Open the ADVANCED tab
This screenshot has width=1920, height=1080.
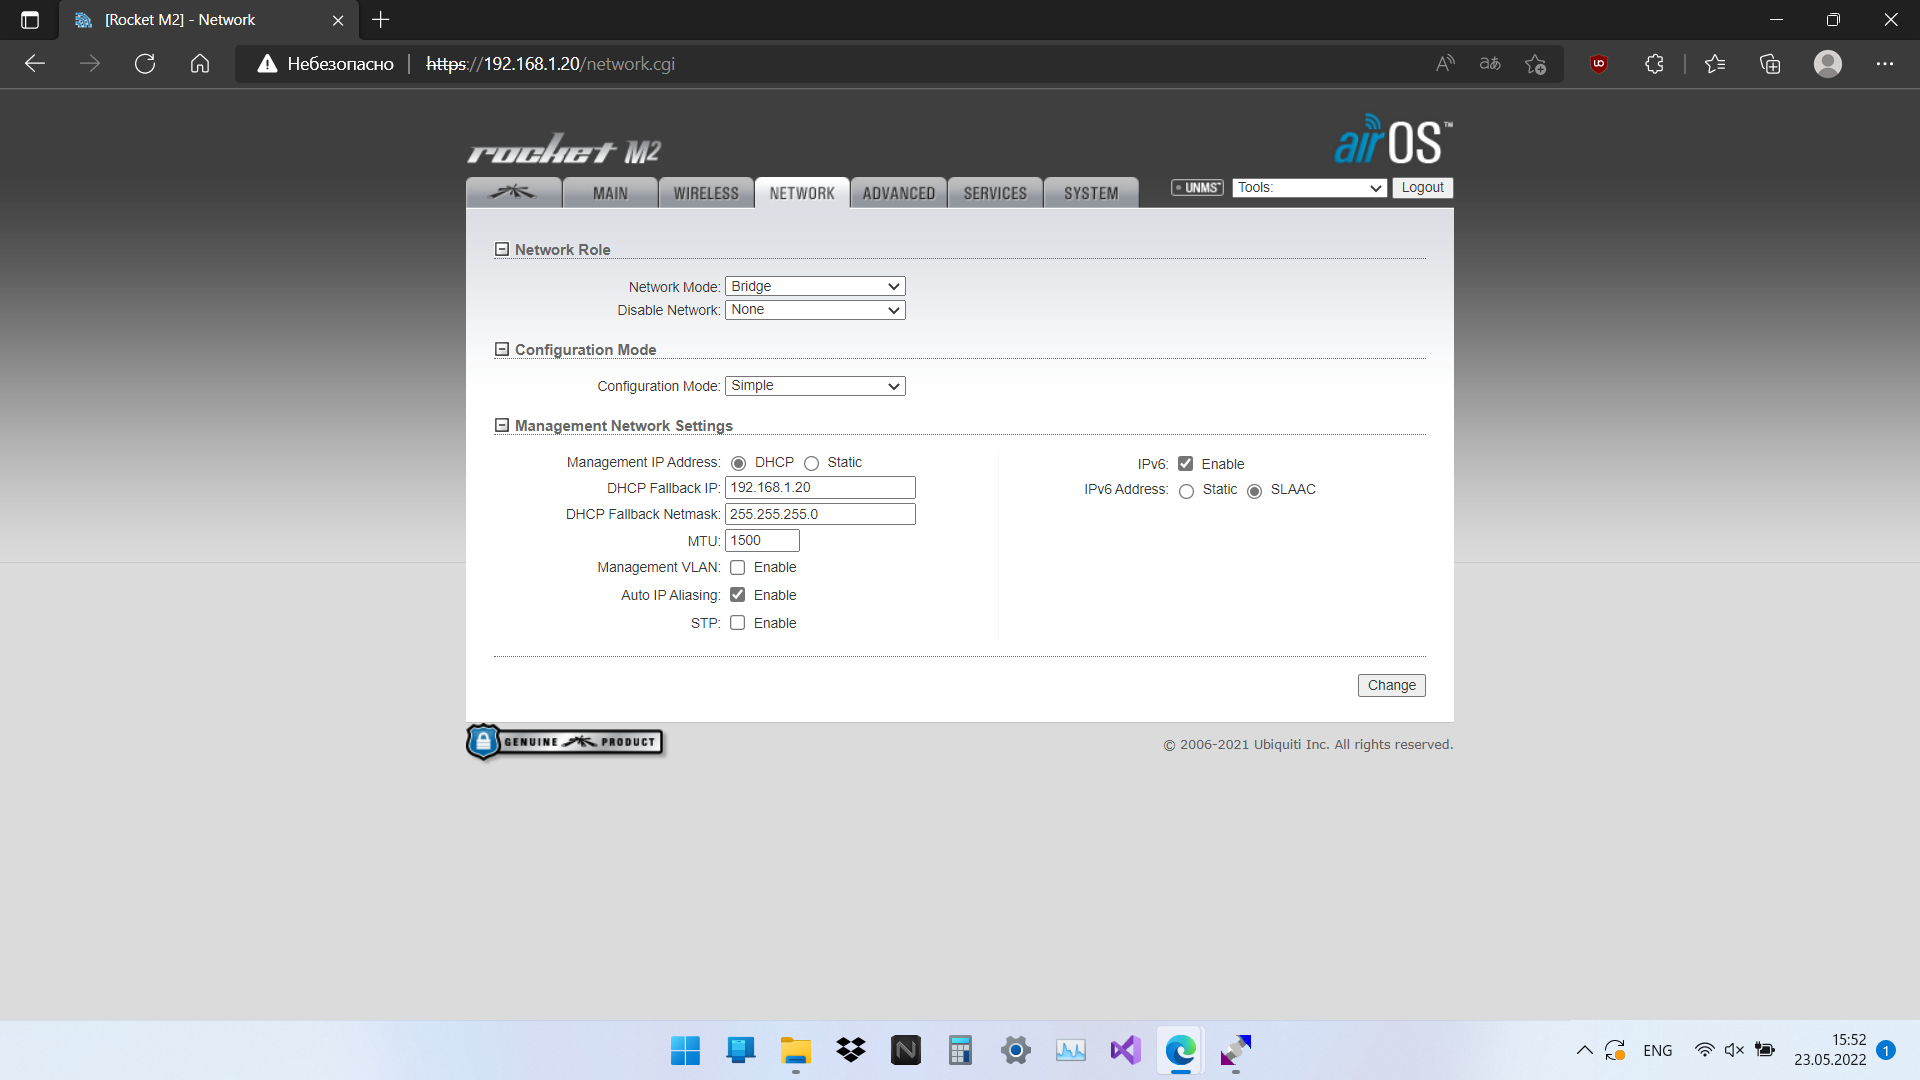pyautogui.click(x=898, y=192)
